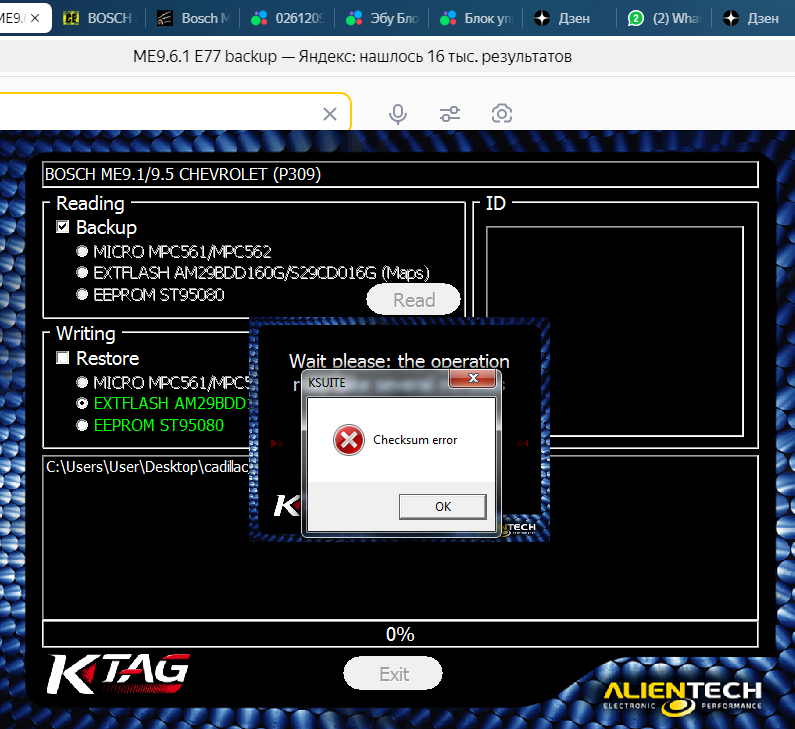Click the 0% progress bar
This screenshot has width=795, height=729.
400,634
